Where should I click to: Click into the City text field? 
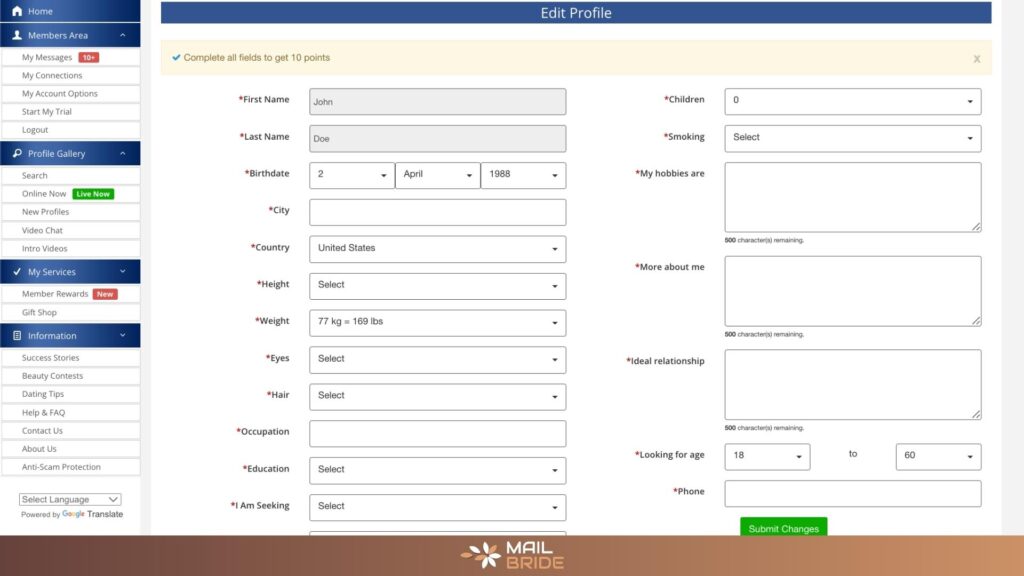click(437, 212)
